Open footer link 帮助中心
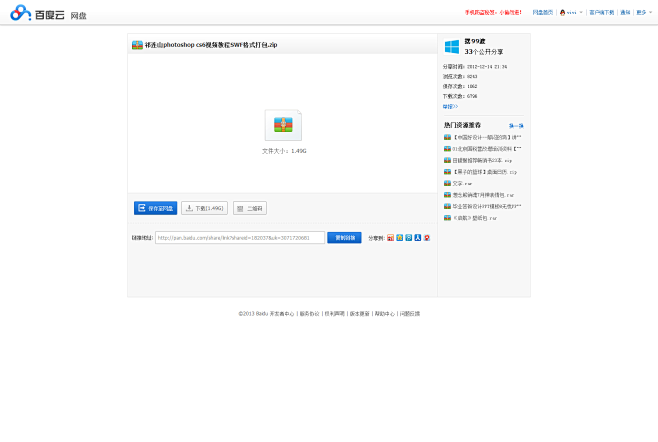Image resolution: width=658 pixels, height=442 pixels. 384,314
